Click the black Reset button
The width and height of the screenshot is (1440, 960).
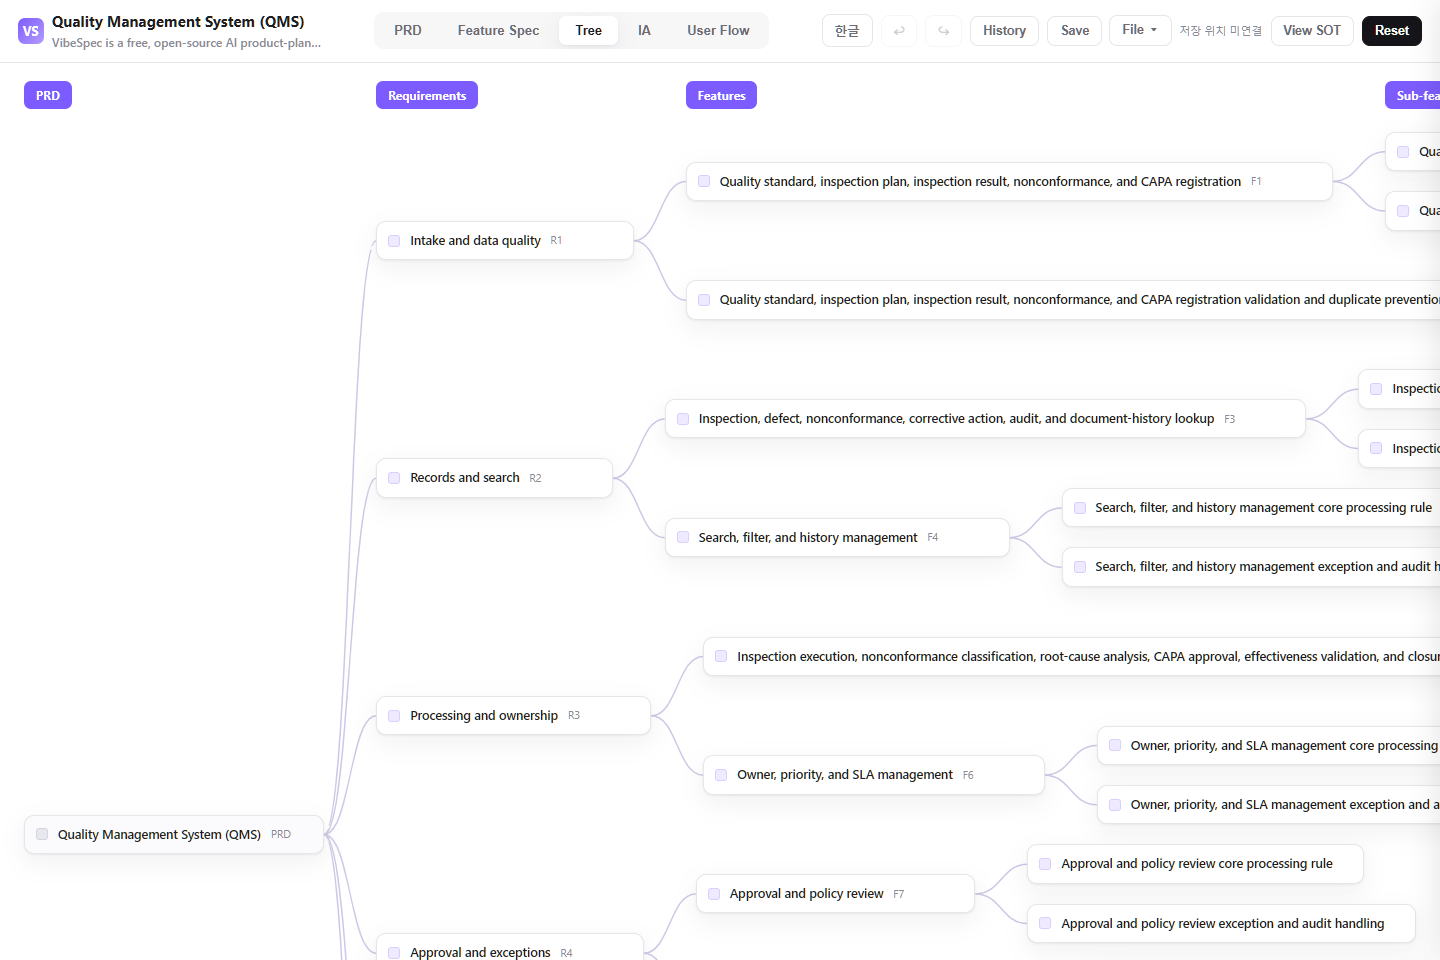click(1391, 31)
